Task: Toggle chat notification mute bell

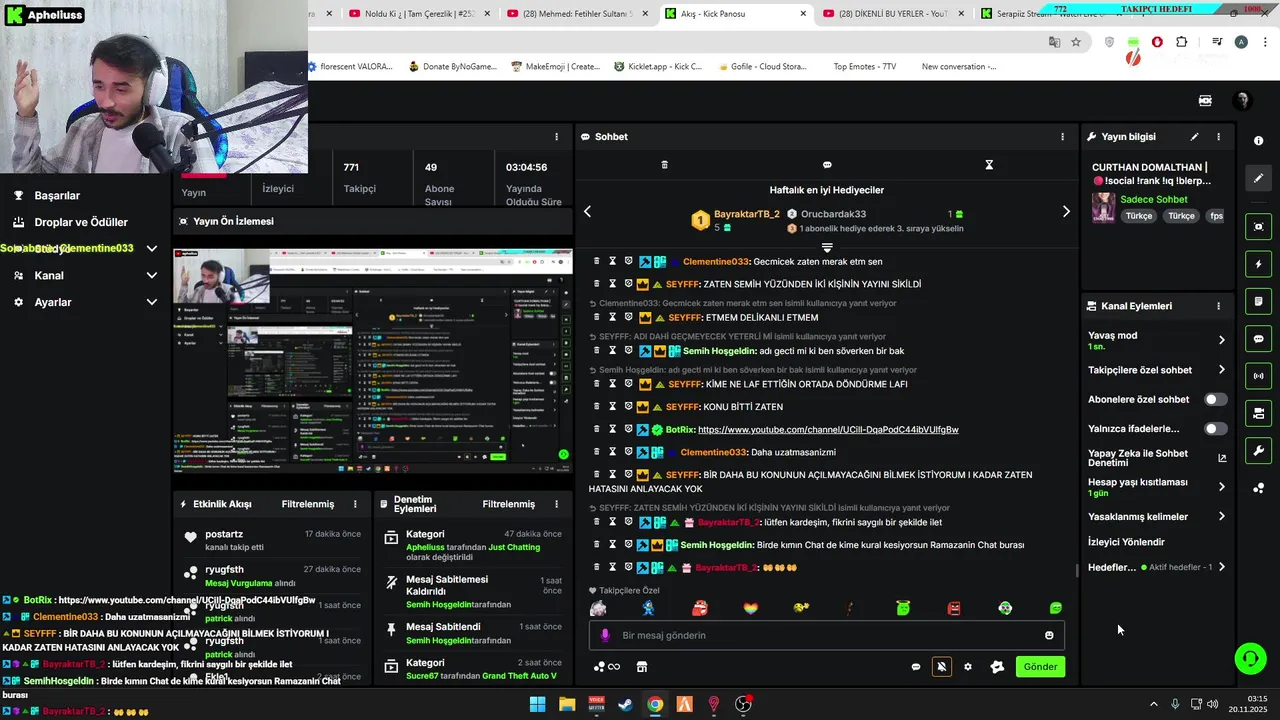Action: coord(942,667)
